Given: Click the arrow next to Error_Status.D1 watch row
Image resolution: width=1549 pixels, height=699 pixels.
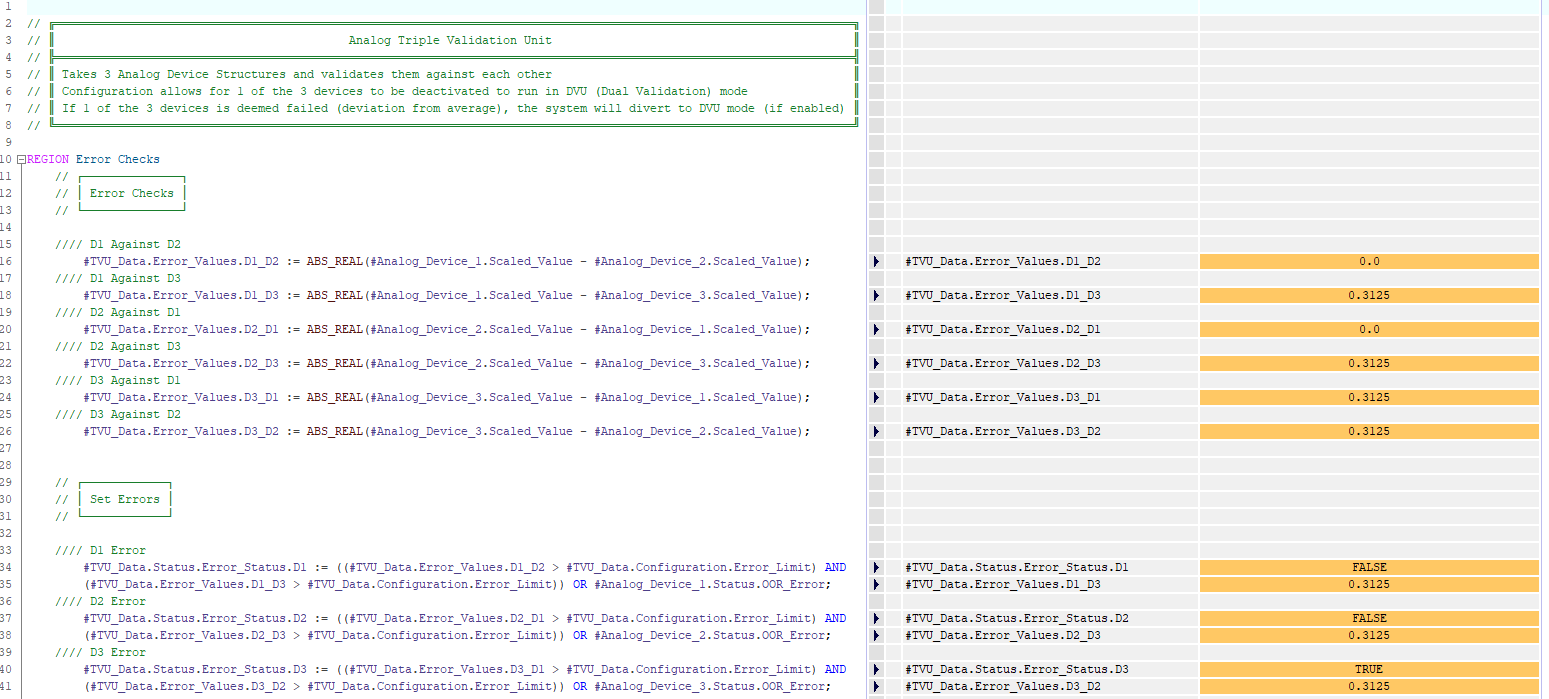Looking at the screenshot, I should pos(877,568).
